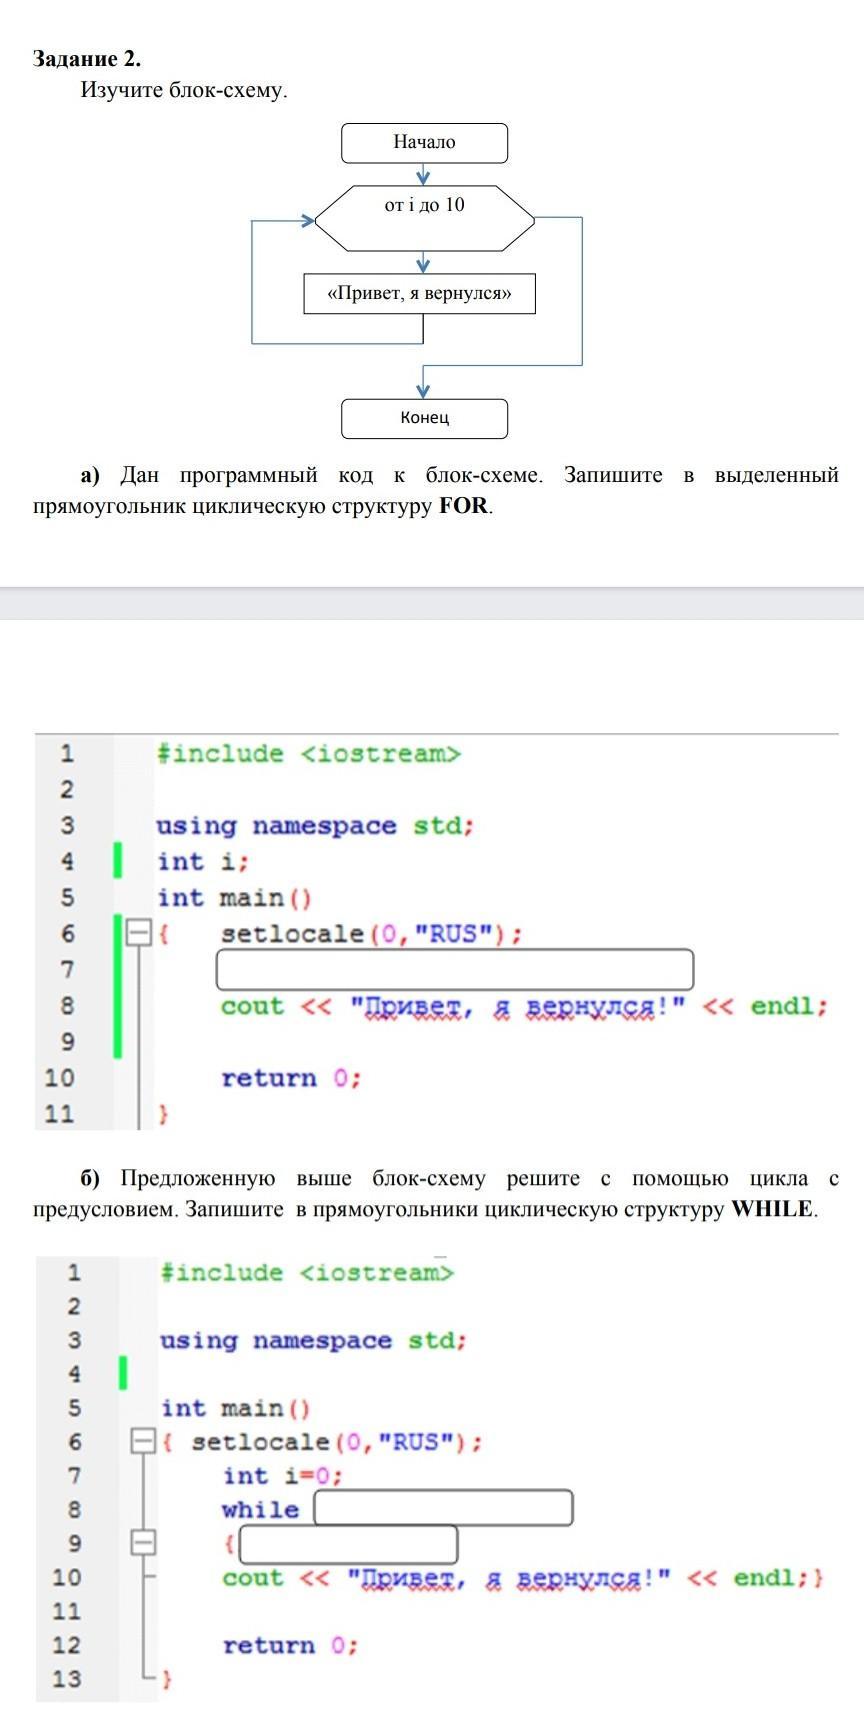Click the bold word WHILE in task б
Screen dimensions: 864x1729
tap(772, 1209)
